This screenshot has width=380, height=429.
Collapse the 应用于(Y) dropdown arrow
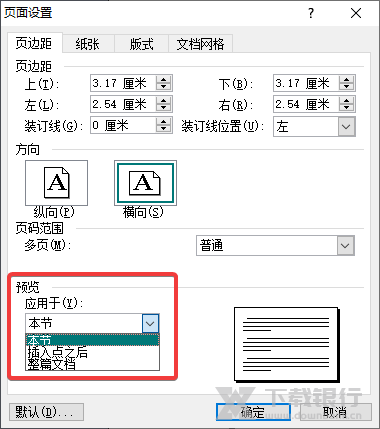click(150, 323)
